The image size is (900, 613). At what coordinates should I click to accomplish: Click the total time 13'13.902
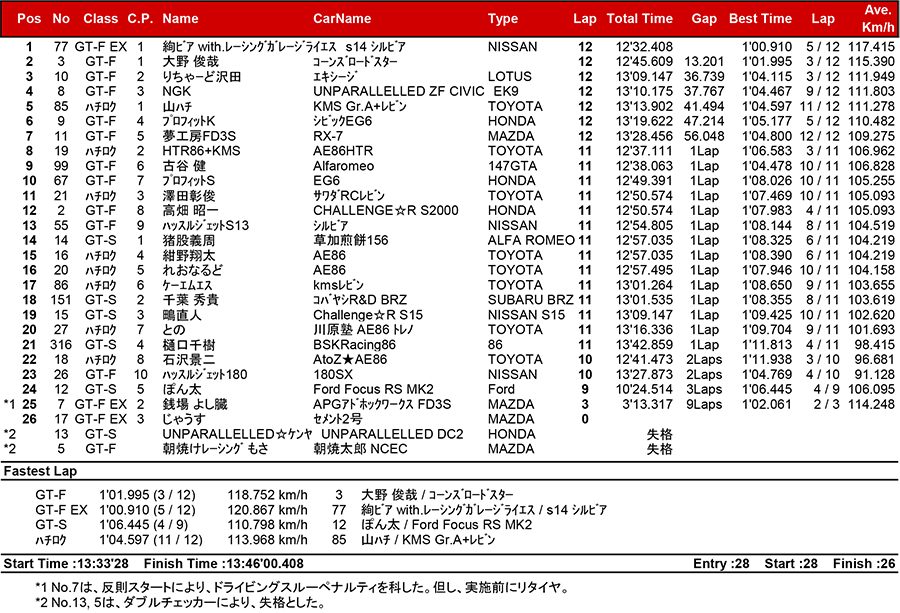tap(644, 106)
